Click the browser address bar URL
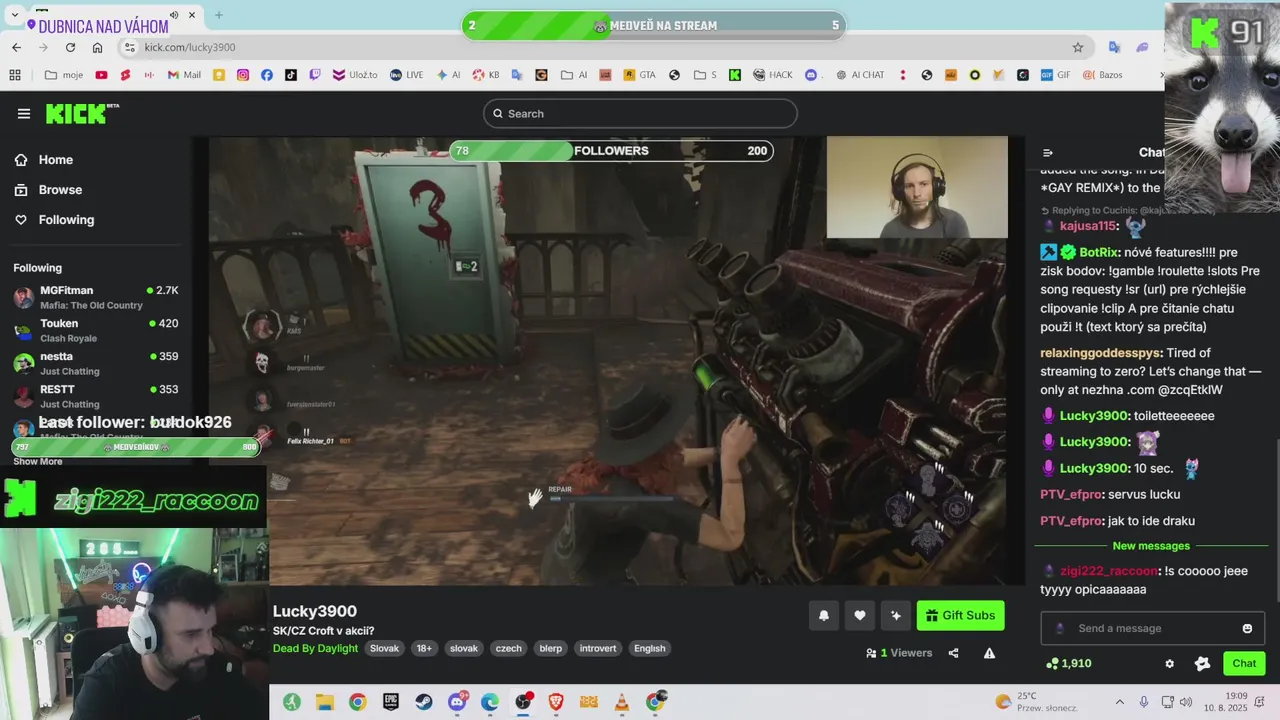This screenshot has width=1280, height=720. tap(190, 47)
